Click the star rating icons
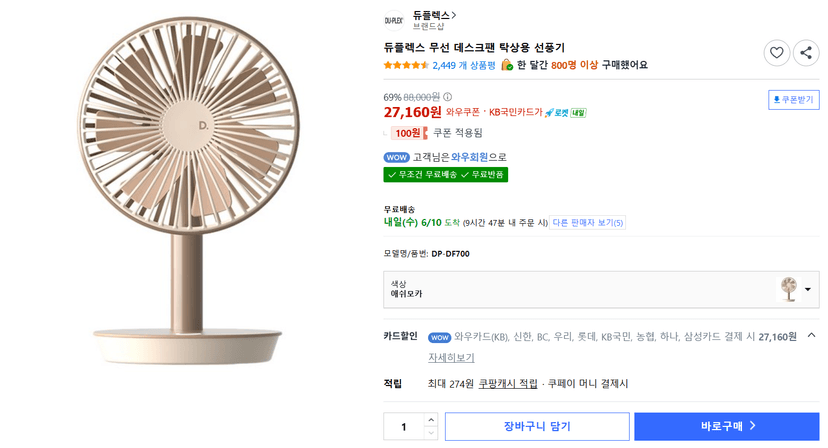Screen dimensions: 828x448 (x=406, y=66)
